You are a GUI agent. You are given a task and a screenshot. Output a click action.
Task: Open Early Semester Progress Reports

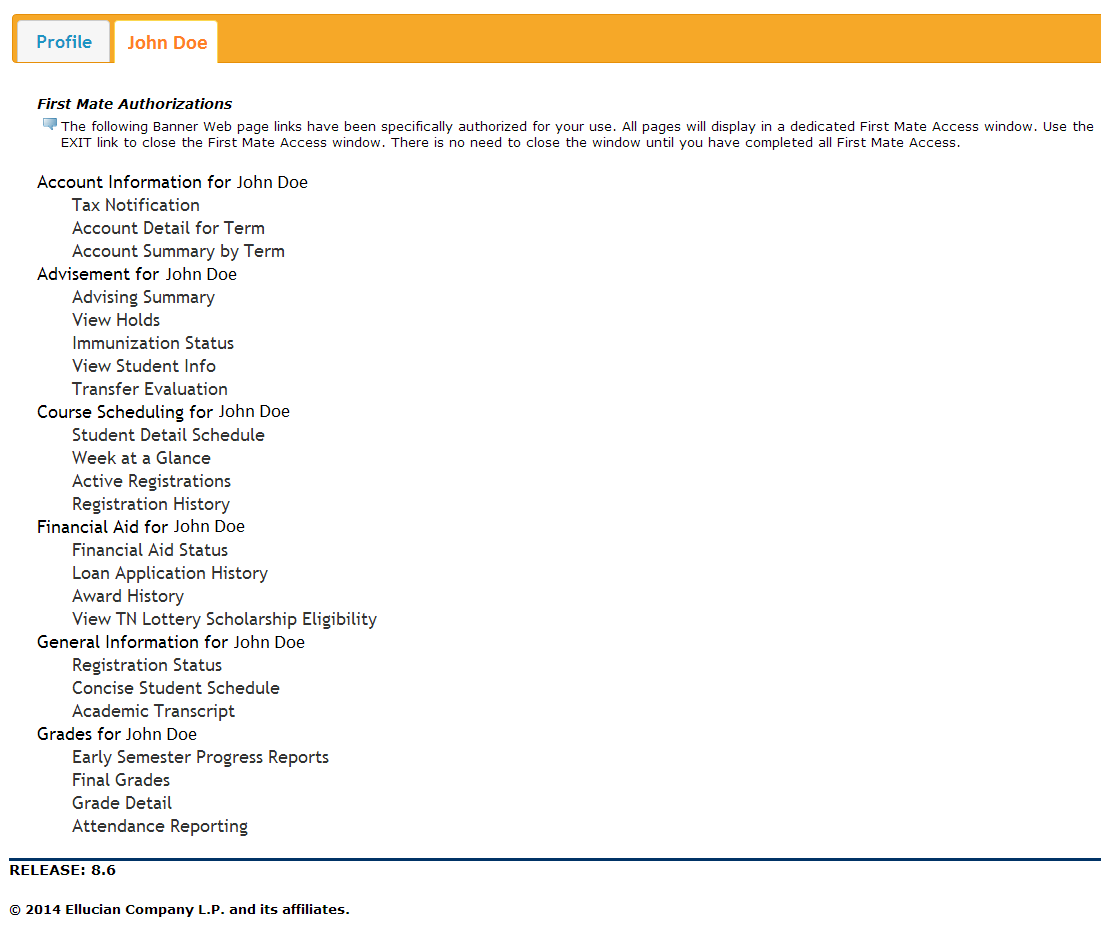(200, 757)
